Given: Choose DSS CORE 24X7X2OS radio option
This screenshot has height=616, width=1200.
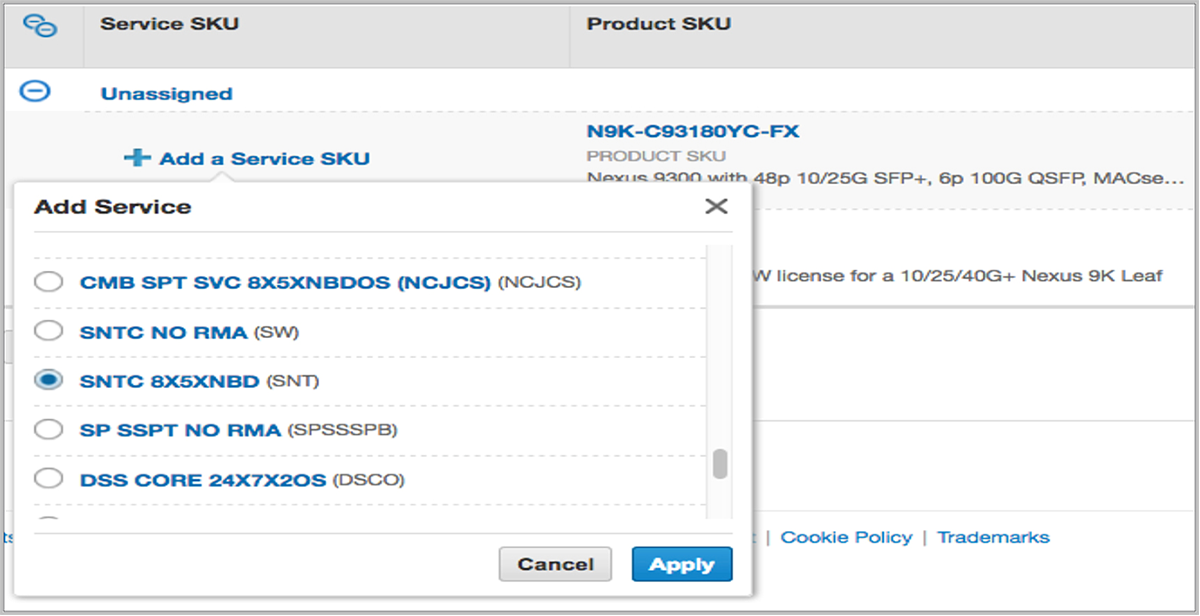Looking at the screenshot, I should [x=48, y=479].
